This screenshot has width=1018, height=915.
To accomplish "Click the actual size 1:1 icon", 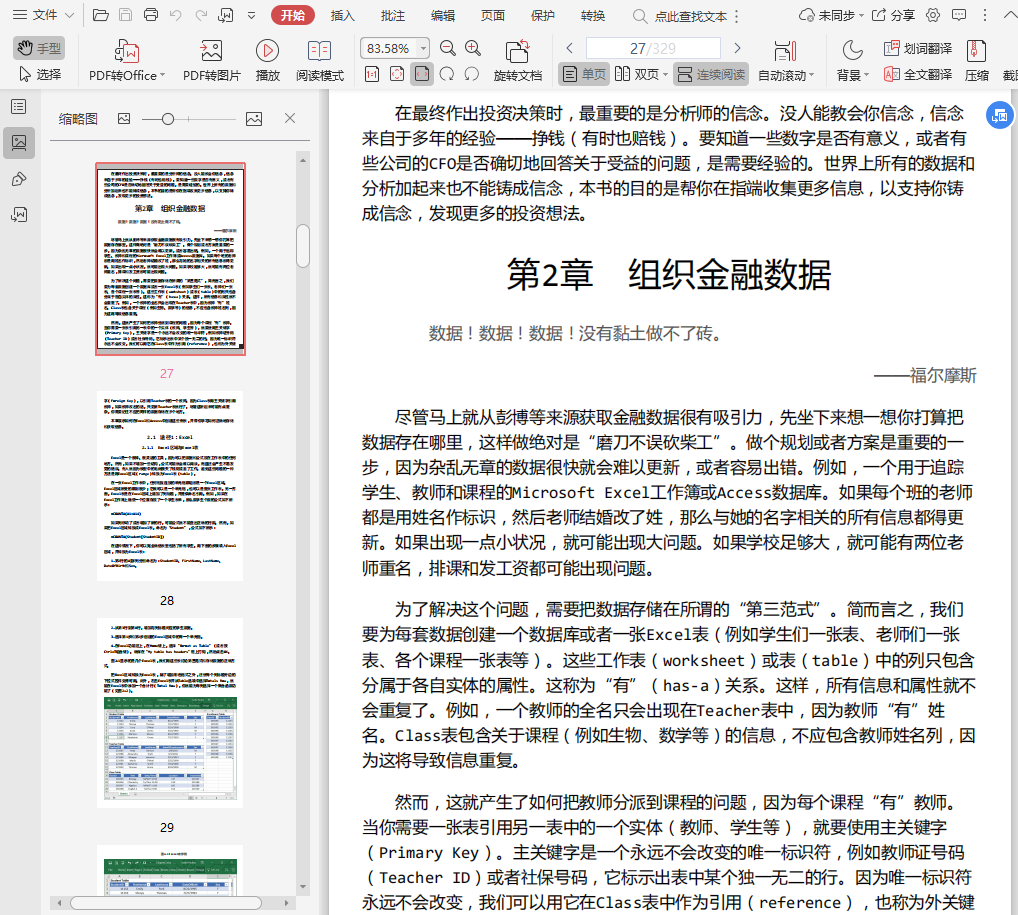I will 372,74.
